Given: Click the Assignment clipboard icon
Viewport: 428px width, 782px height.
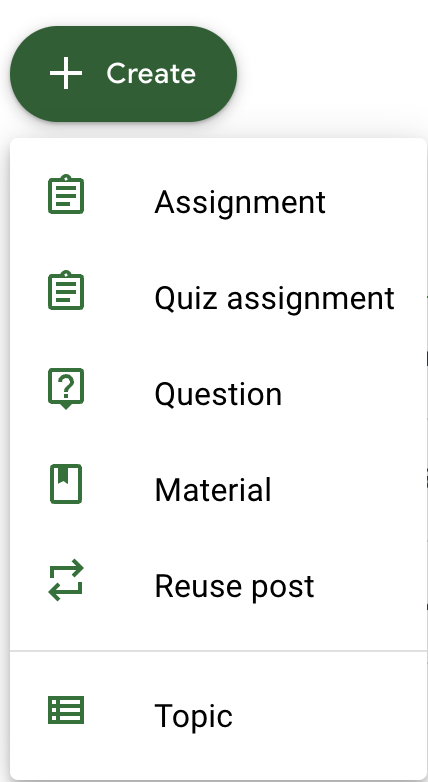Looking at the screenshot, I should coord(66,195).
